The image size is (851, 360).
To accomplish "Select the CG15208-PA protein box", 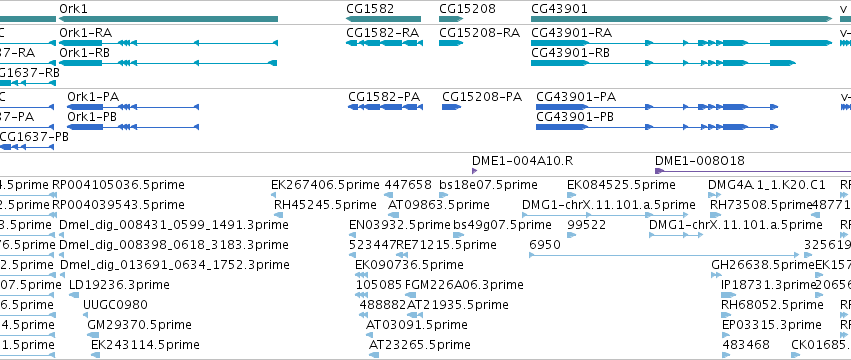I will point(451,107).
